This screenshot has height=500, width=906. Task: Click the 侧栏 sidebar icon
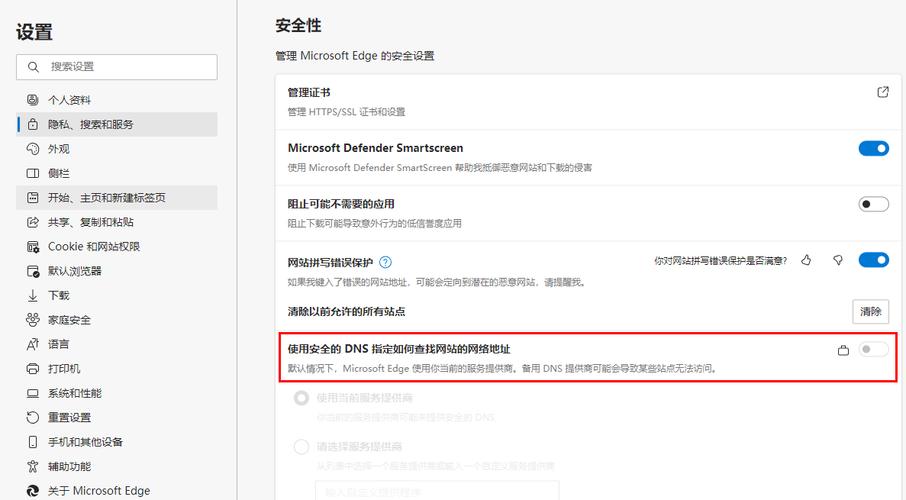click(x=33, y=173)
